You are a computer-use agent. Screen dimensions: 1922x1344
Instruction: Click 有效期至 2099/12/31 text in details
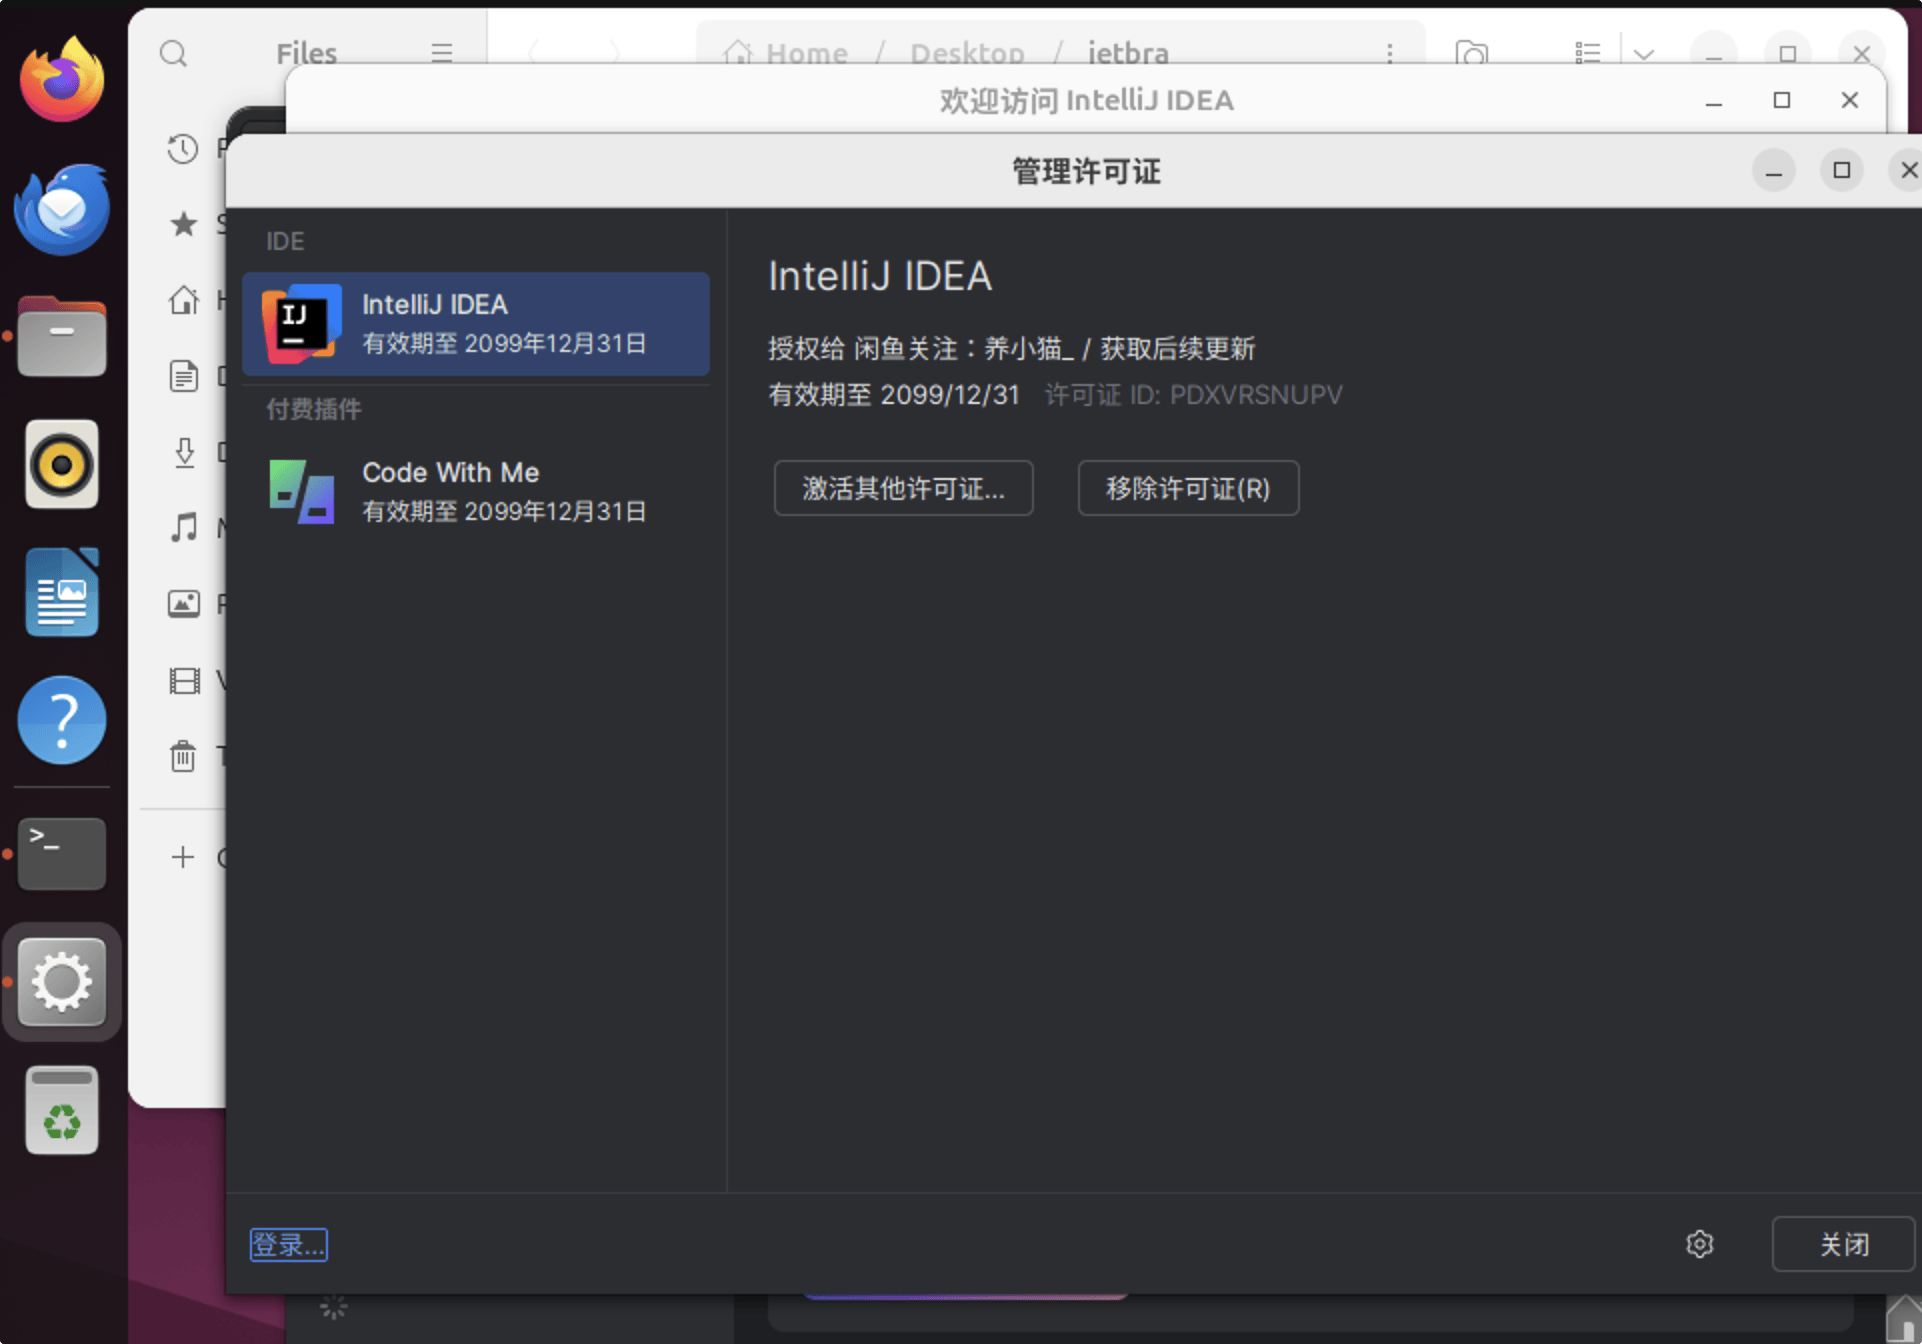click(894, 395)
